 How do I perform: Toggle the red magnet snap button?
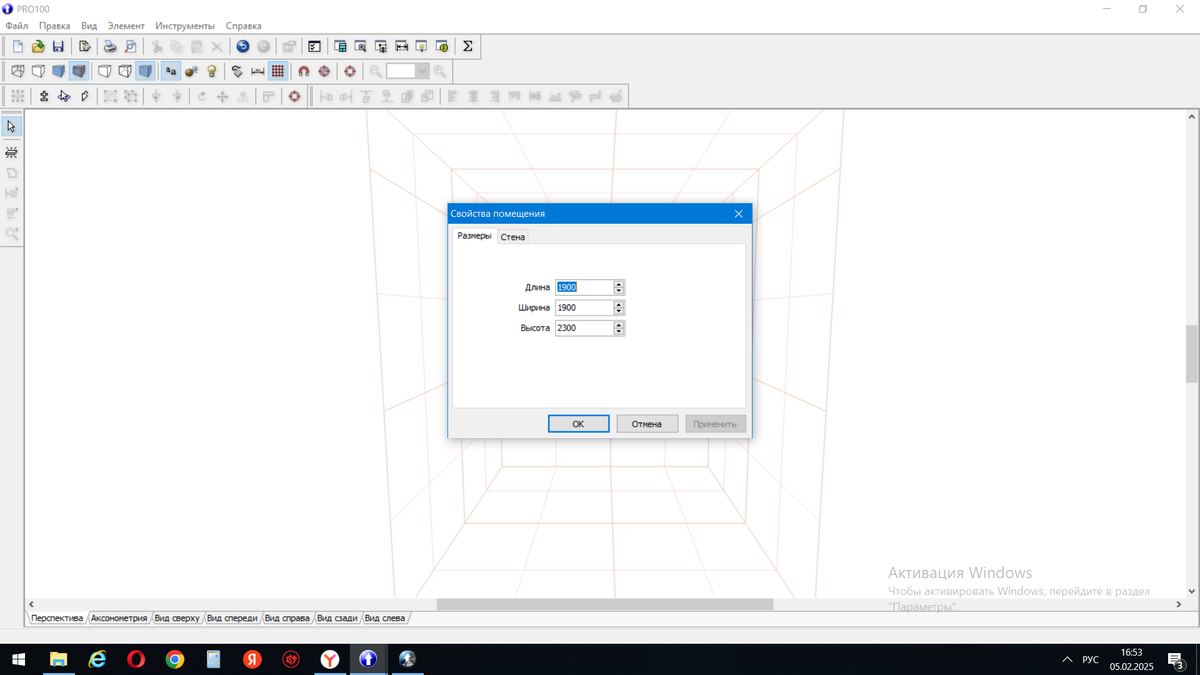[303, 71]
